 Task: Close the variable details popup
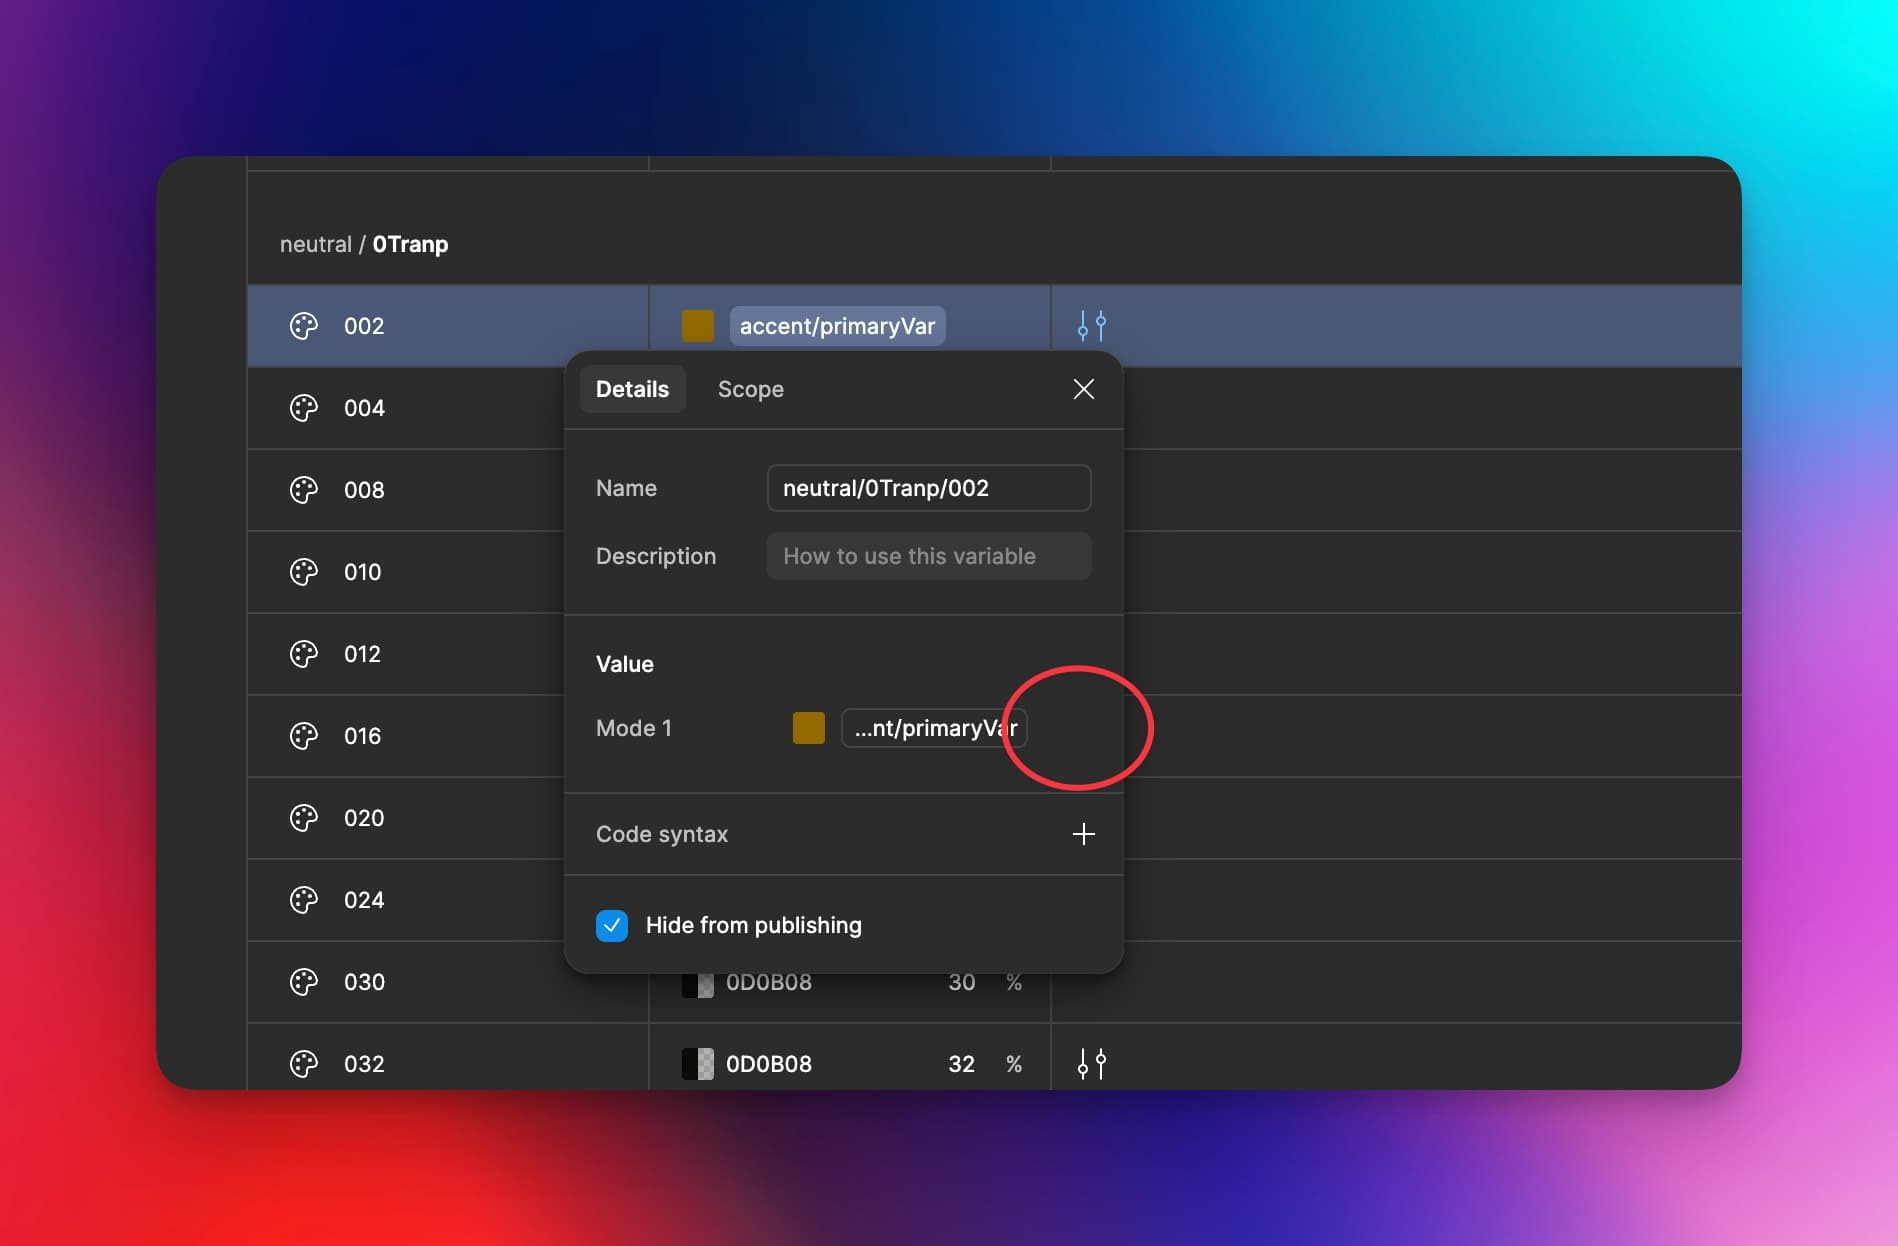coord(1084,389)
